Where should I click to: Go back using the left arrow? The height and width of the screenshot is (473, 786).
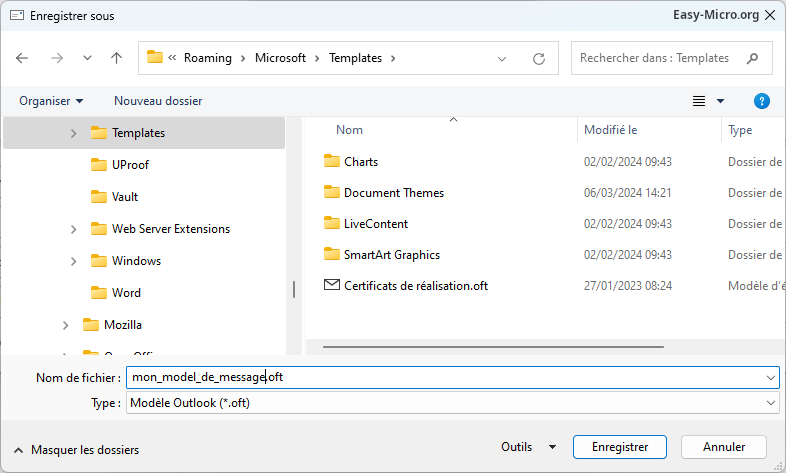[22, 58]
